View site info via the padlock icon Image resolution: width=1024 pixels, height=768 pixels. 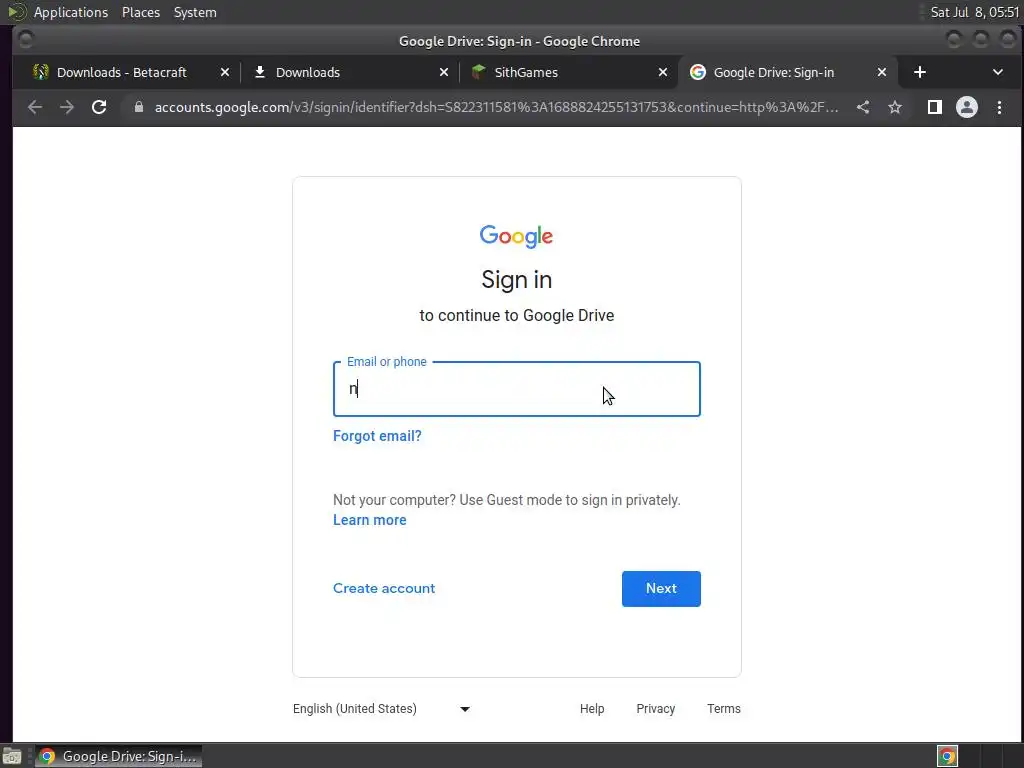tap(138, 107)
